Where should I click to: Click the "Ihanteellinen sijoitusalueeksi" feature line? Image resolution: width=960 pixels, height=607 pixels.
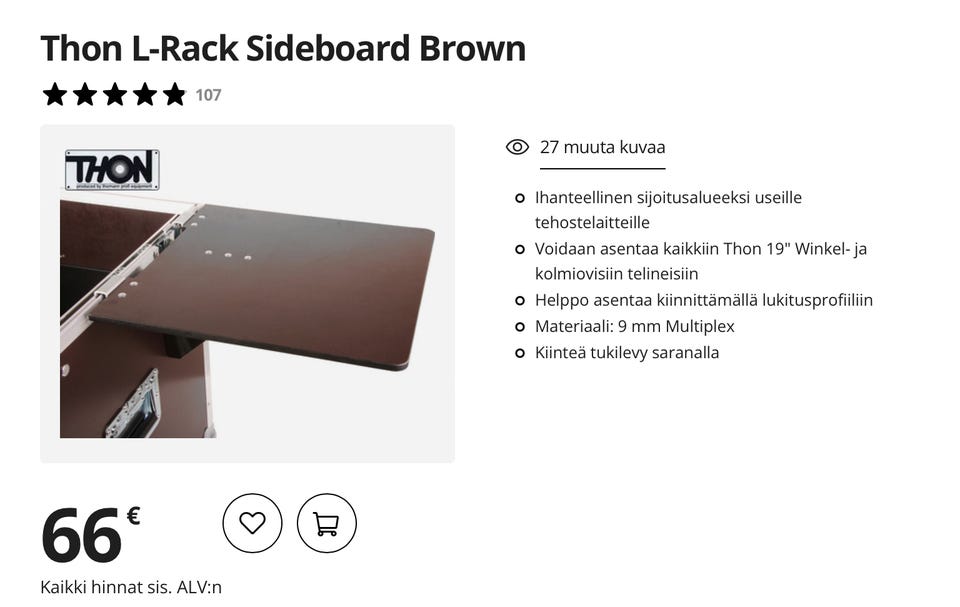668,198
